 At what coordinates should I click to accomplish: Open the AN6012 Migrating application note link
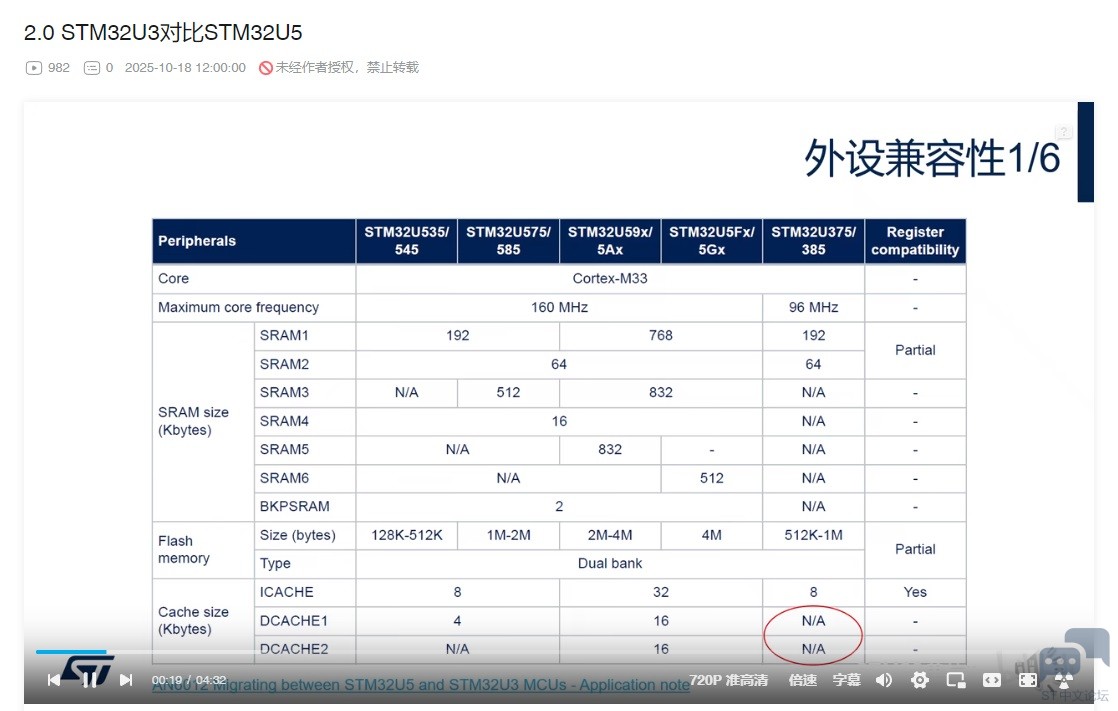coord(421,685)
